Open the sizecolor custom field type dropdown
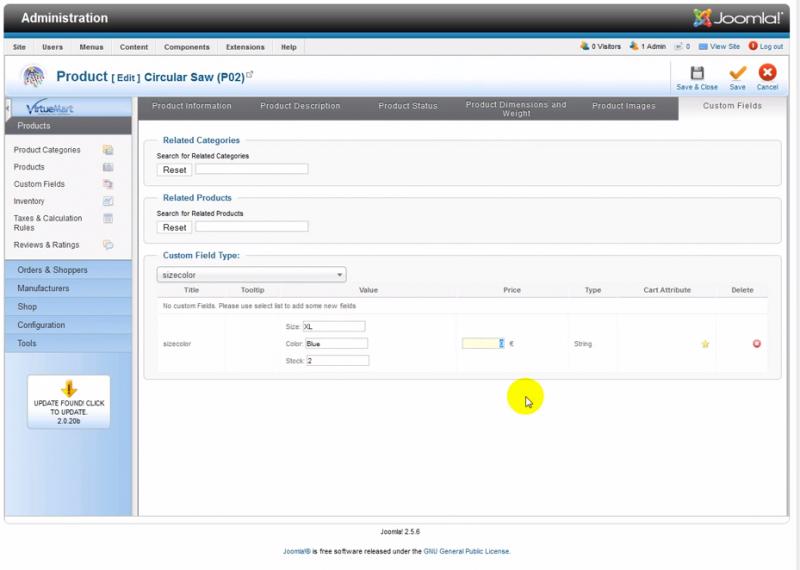 pos(251,274)
